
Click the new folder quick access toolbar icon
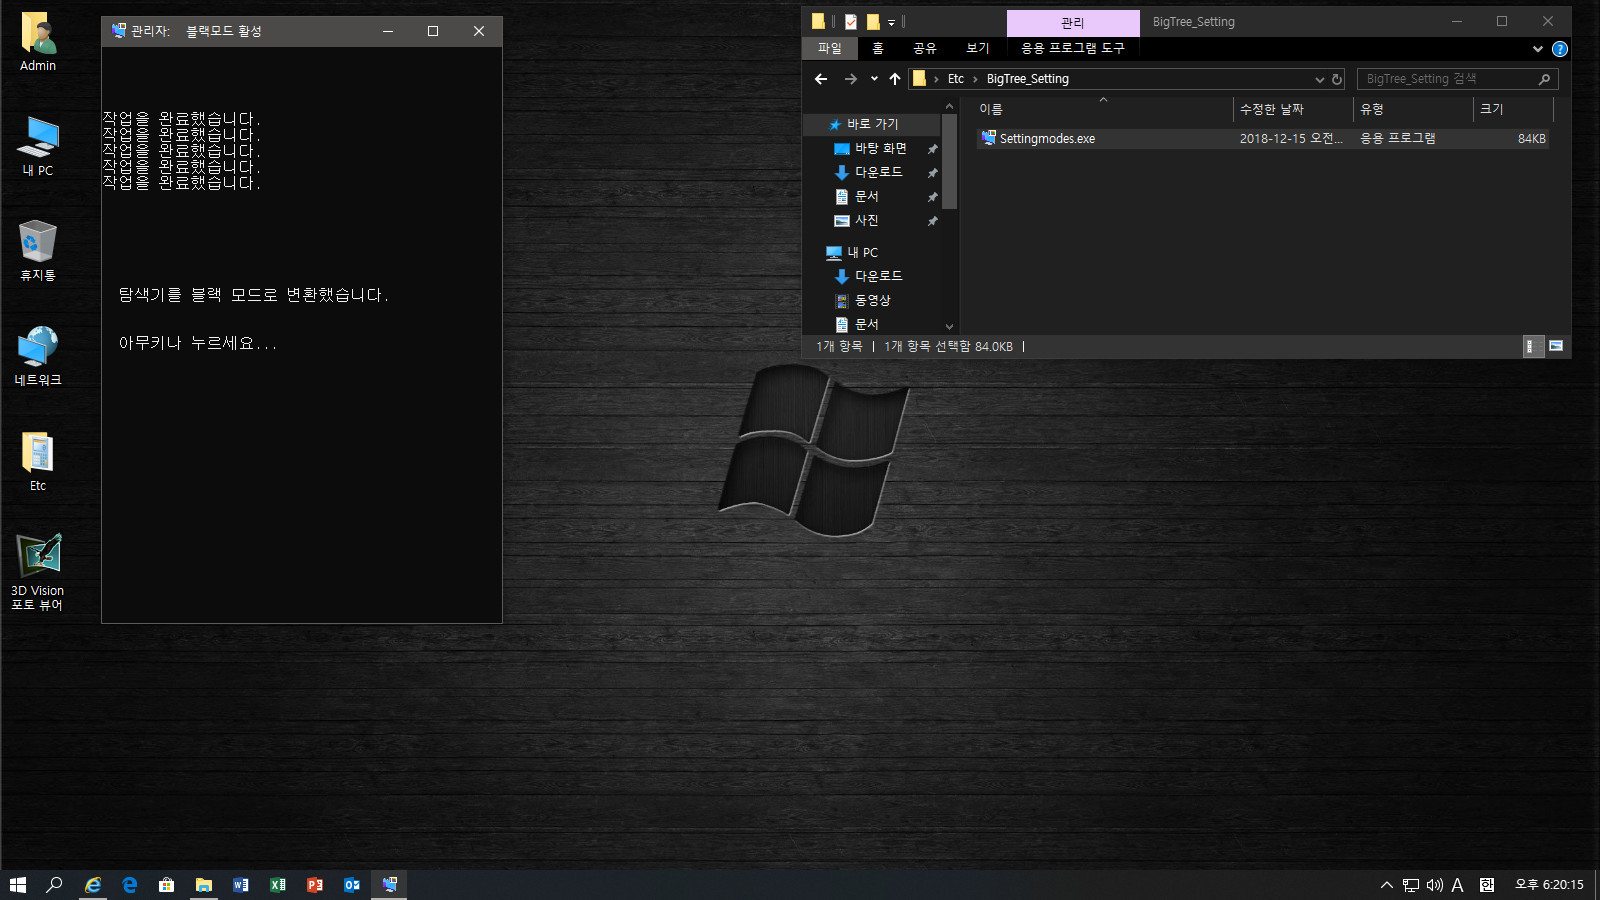click(872, 21)
